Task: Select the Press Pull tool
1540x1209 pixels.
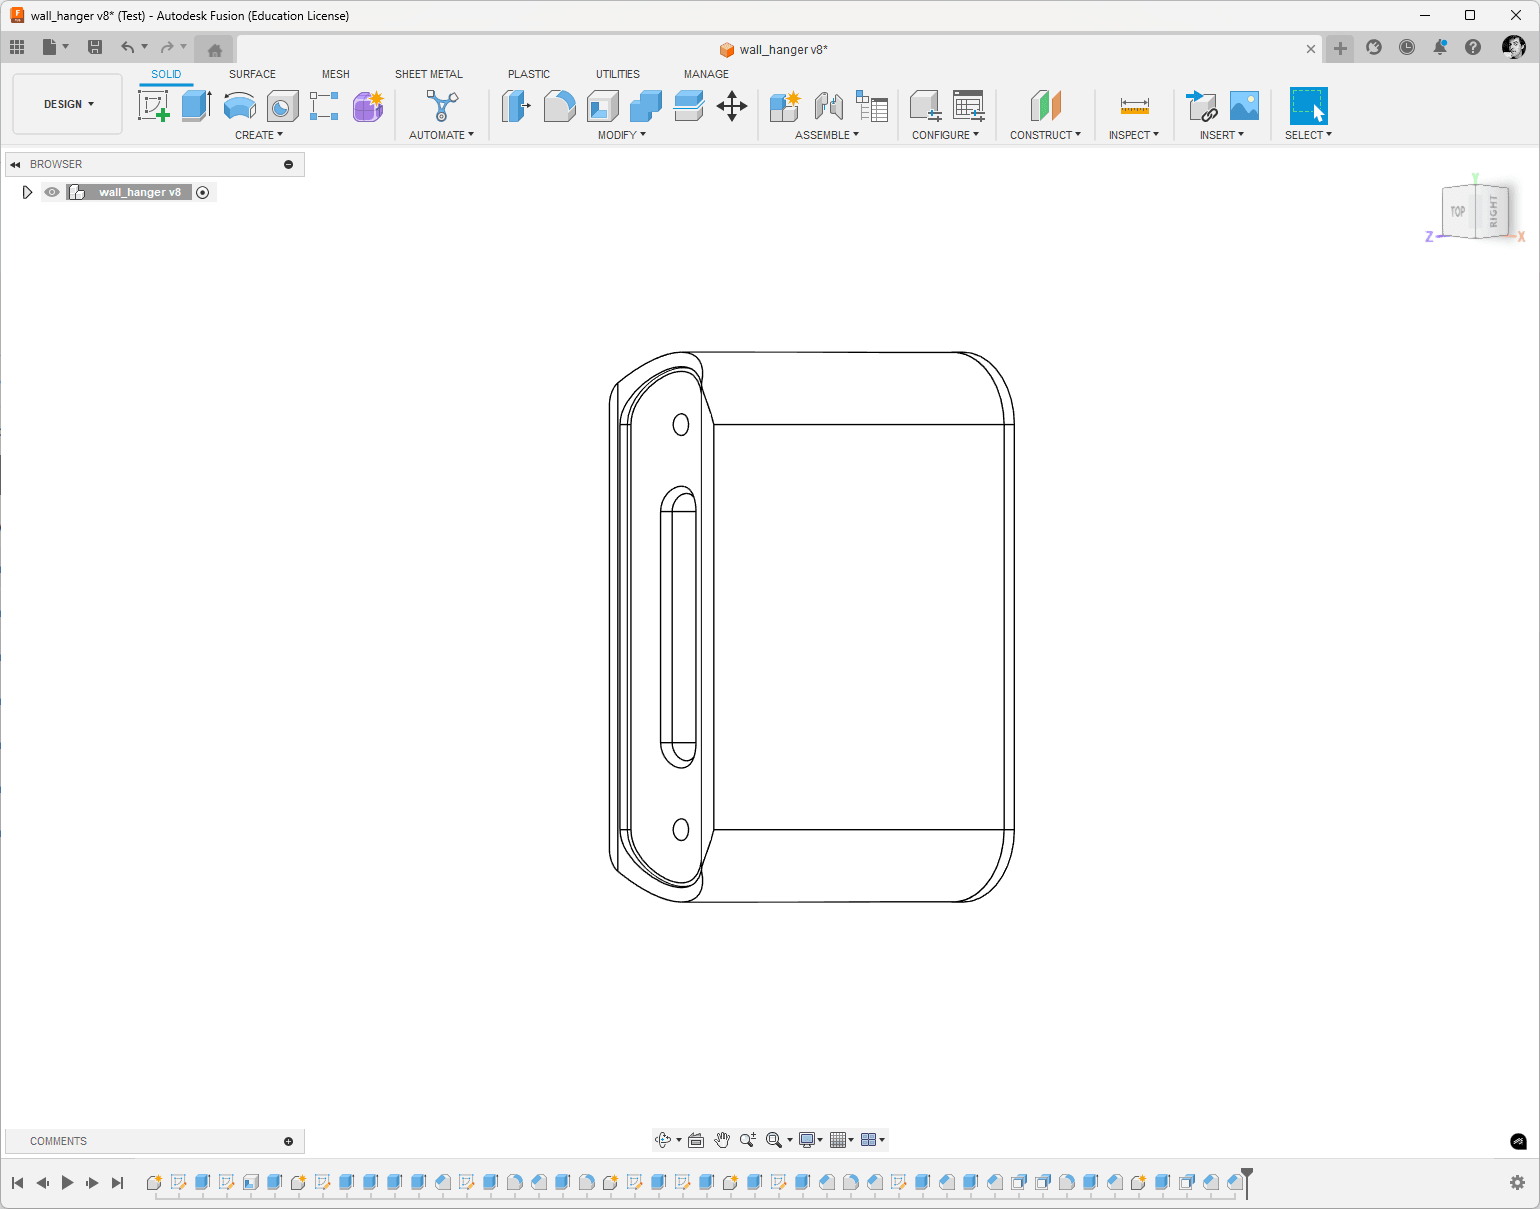Action: click(x=516, y=105)
